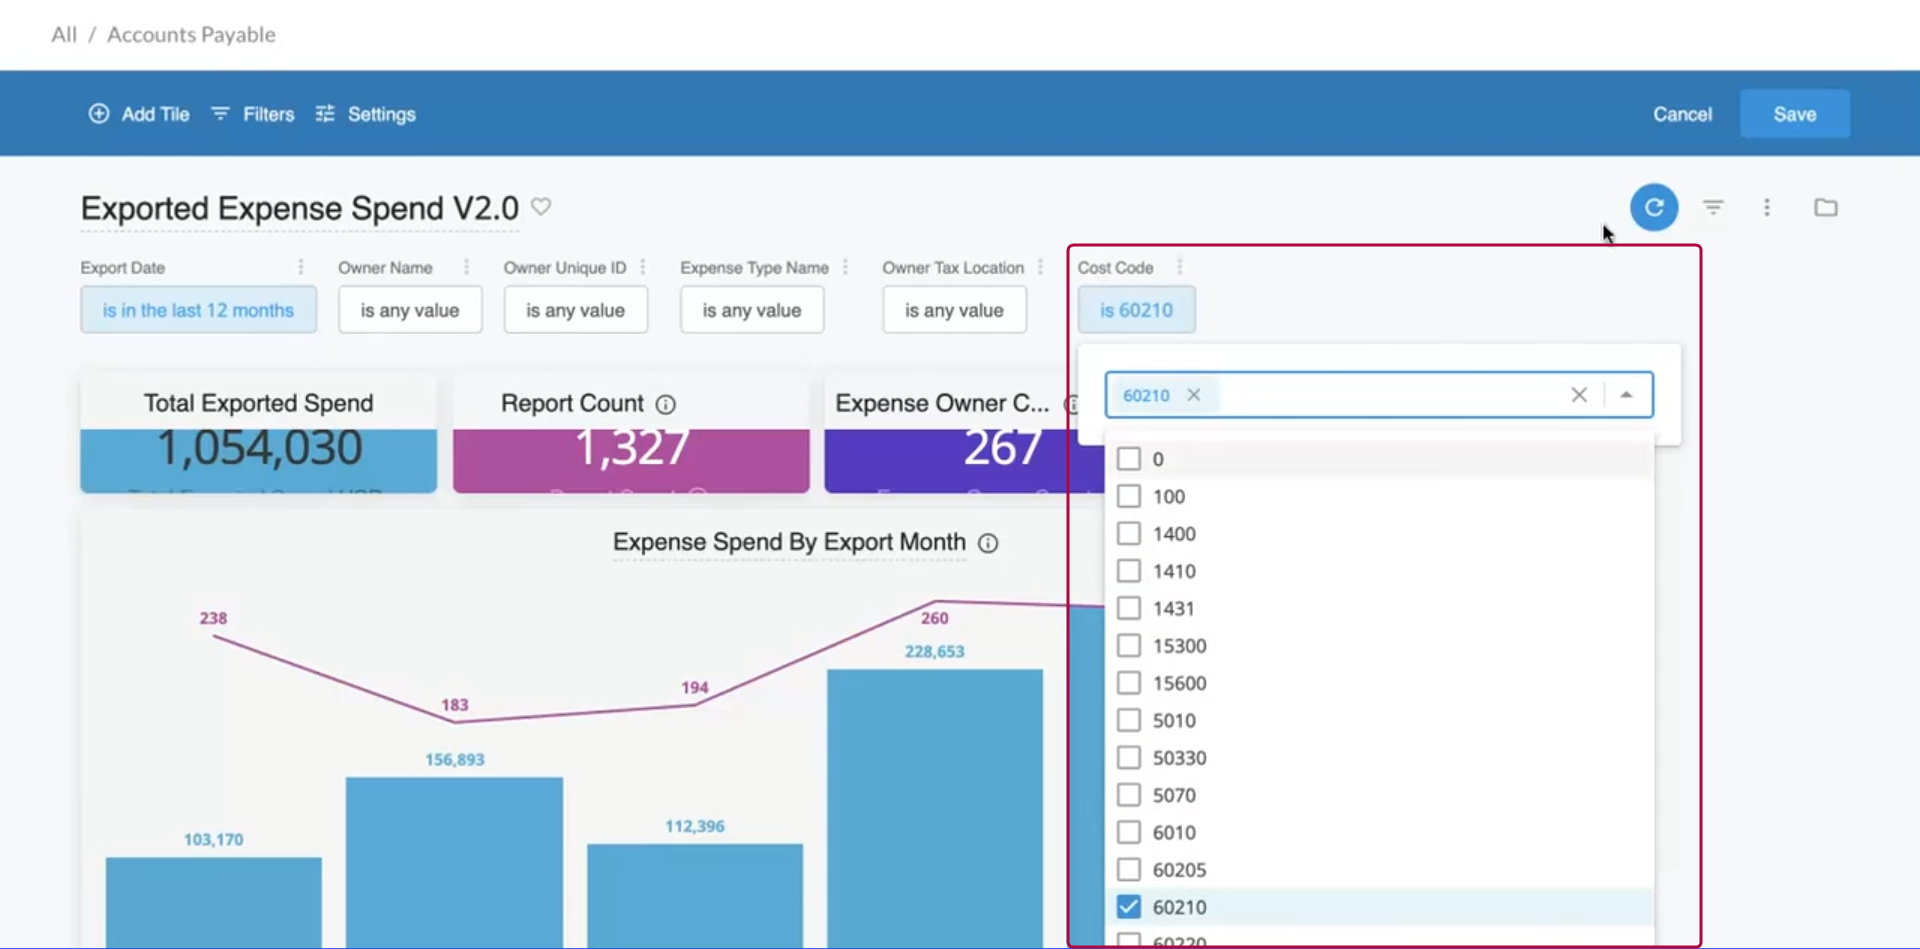
Task: Check the 15300 cost code option
Action: point(1129,646)
